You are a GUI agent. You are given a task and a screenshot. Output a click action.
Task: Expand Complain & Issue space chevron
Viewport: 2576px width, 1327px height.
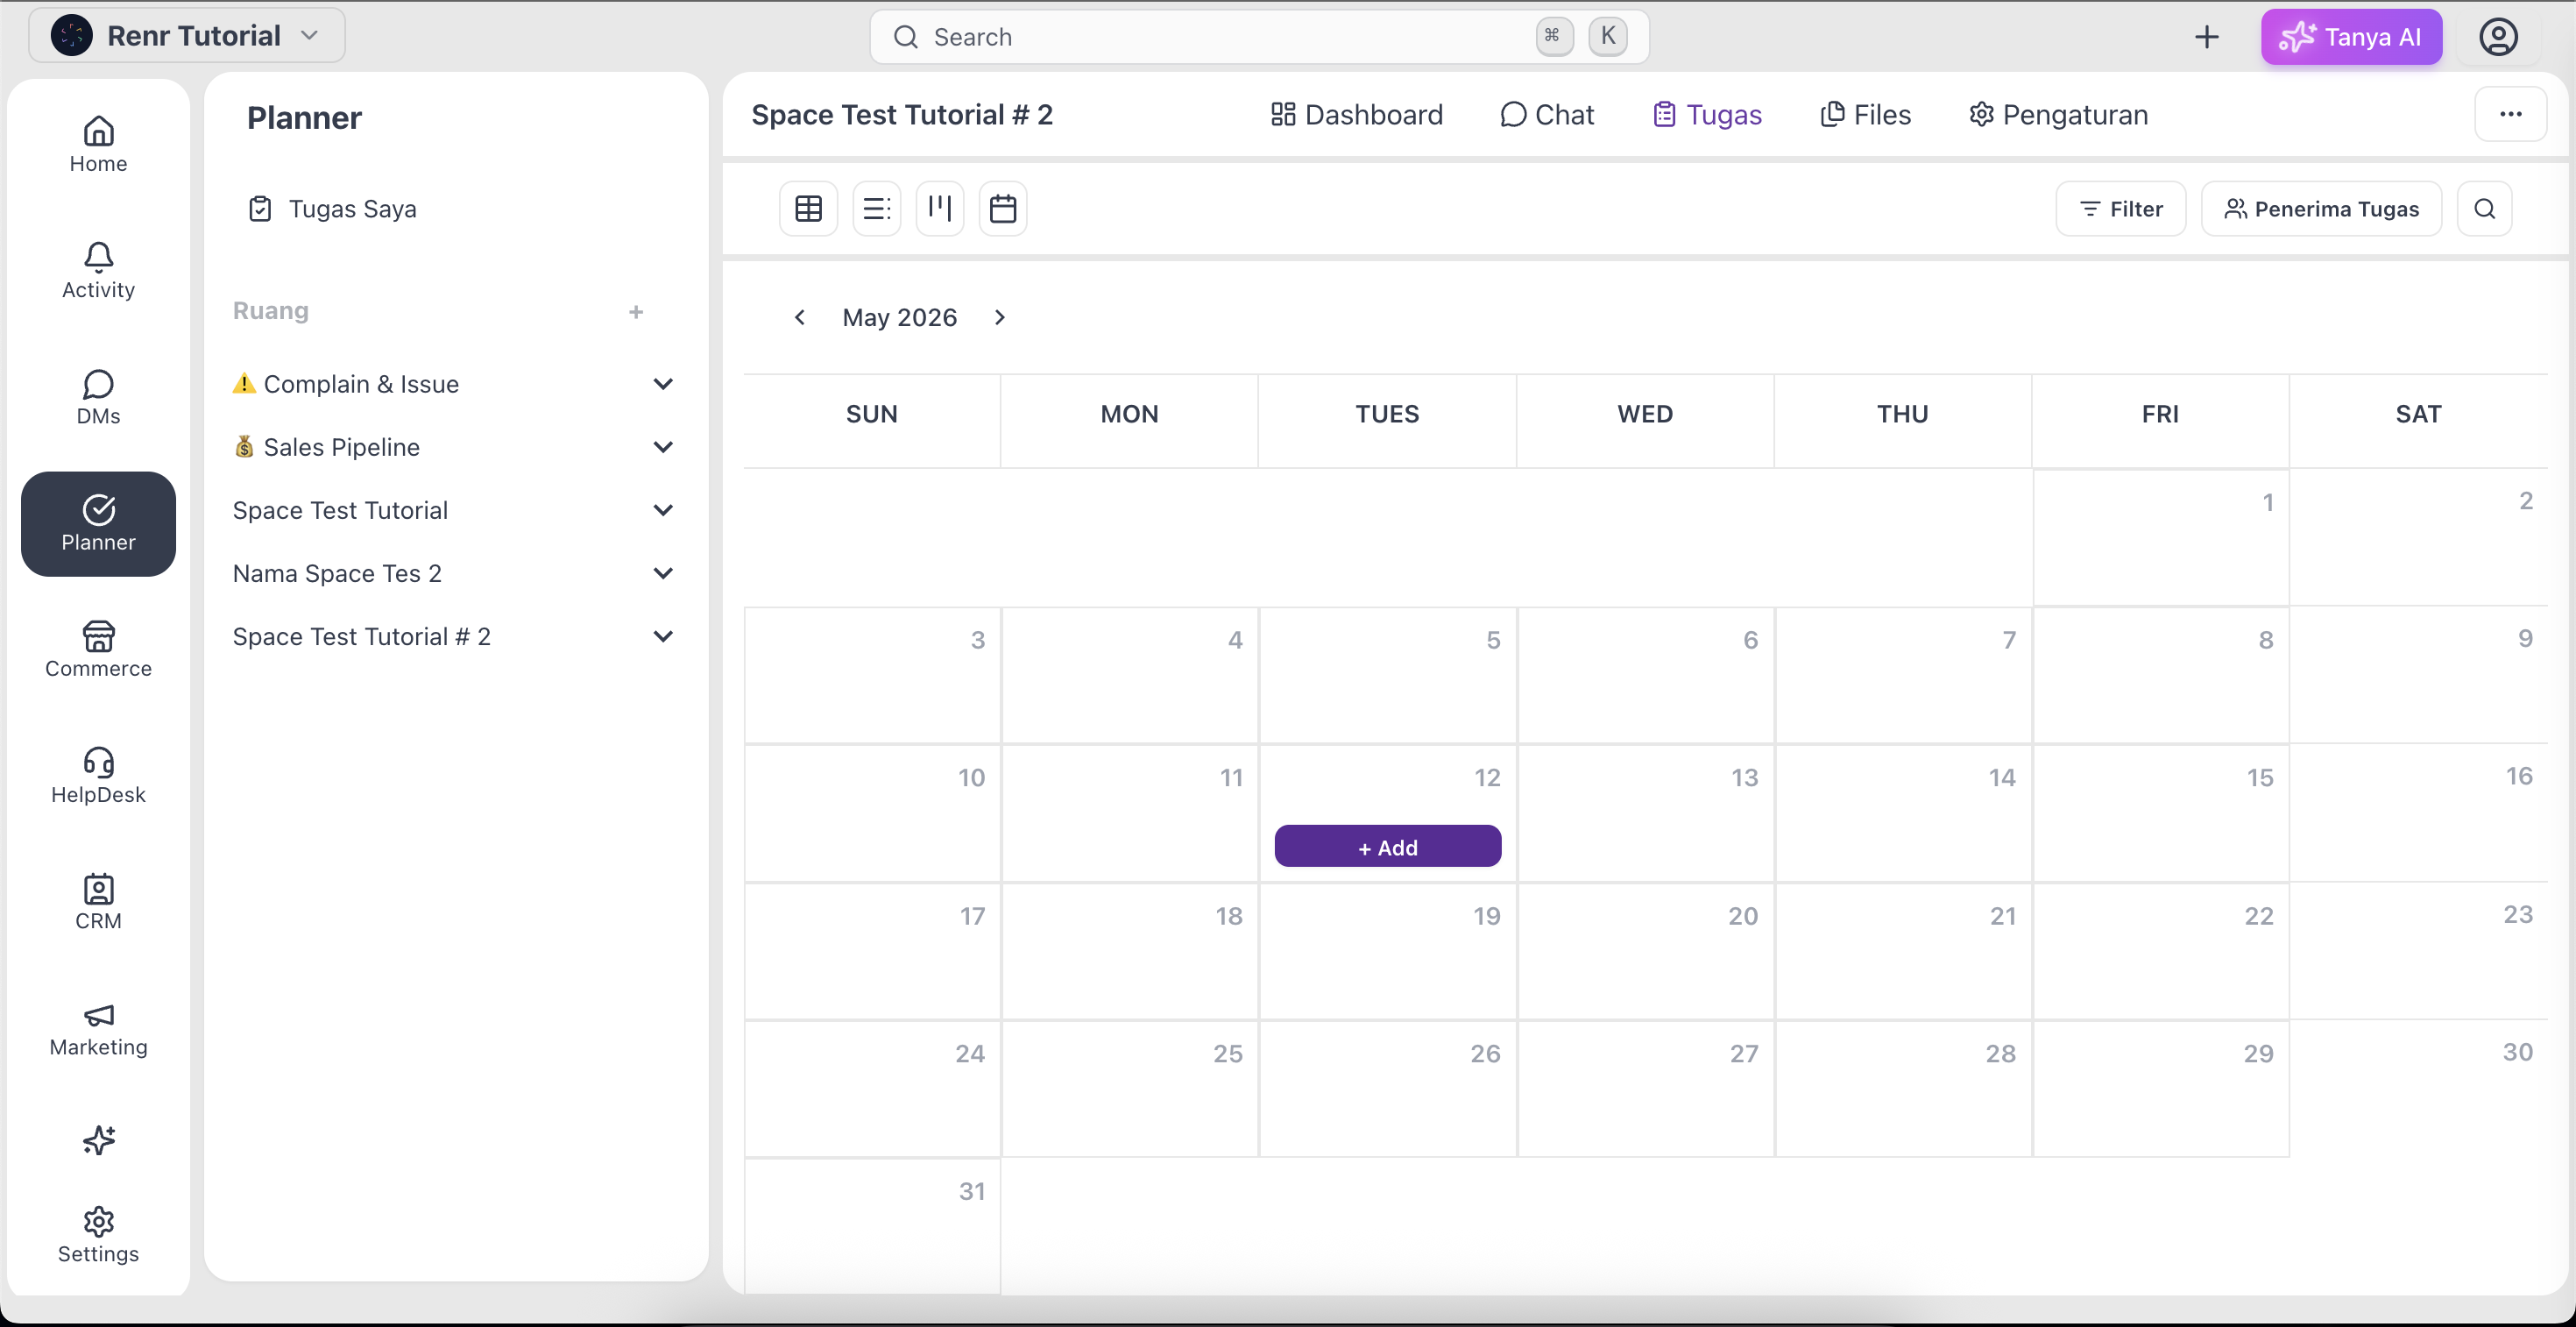coord(663,384)
